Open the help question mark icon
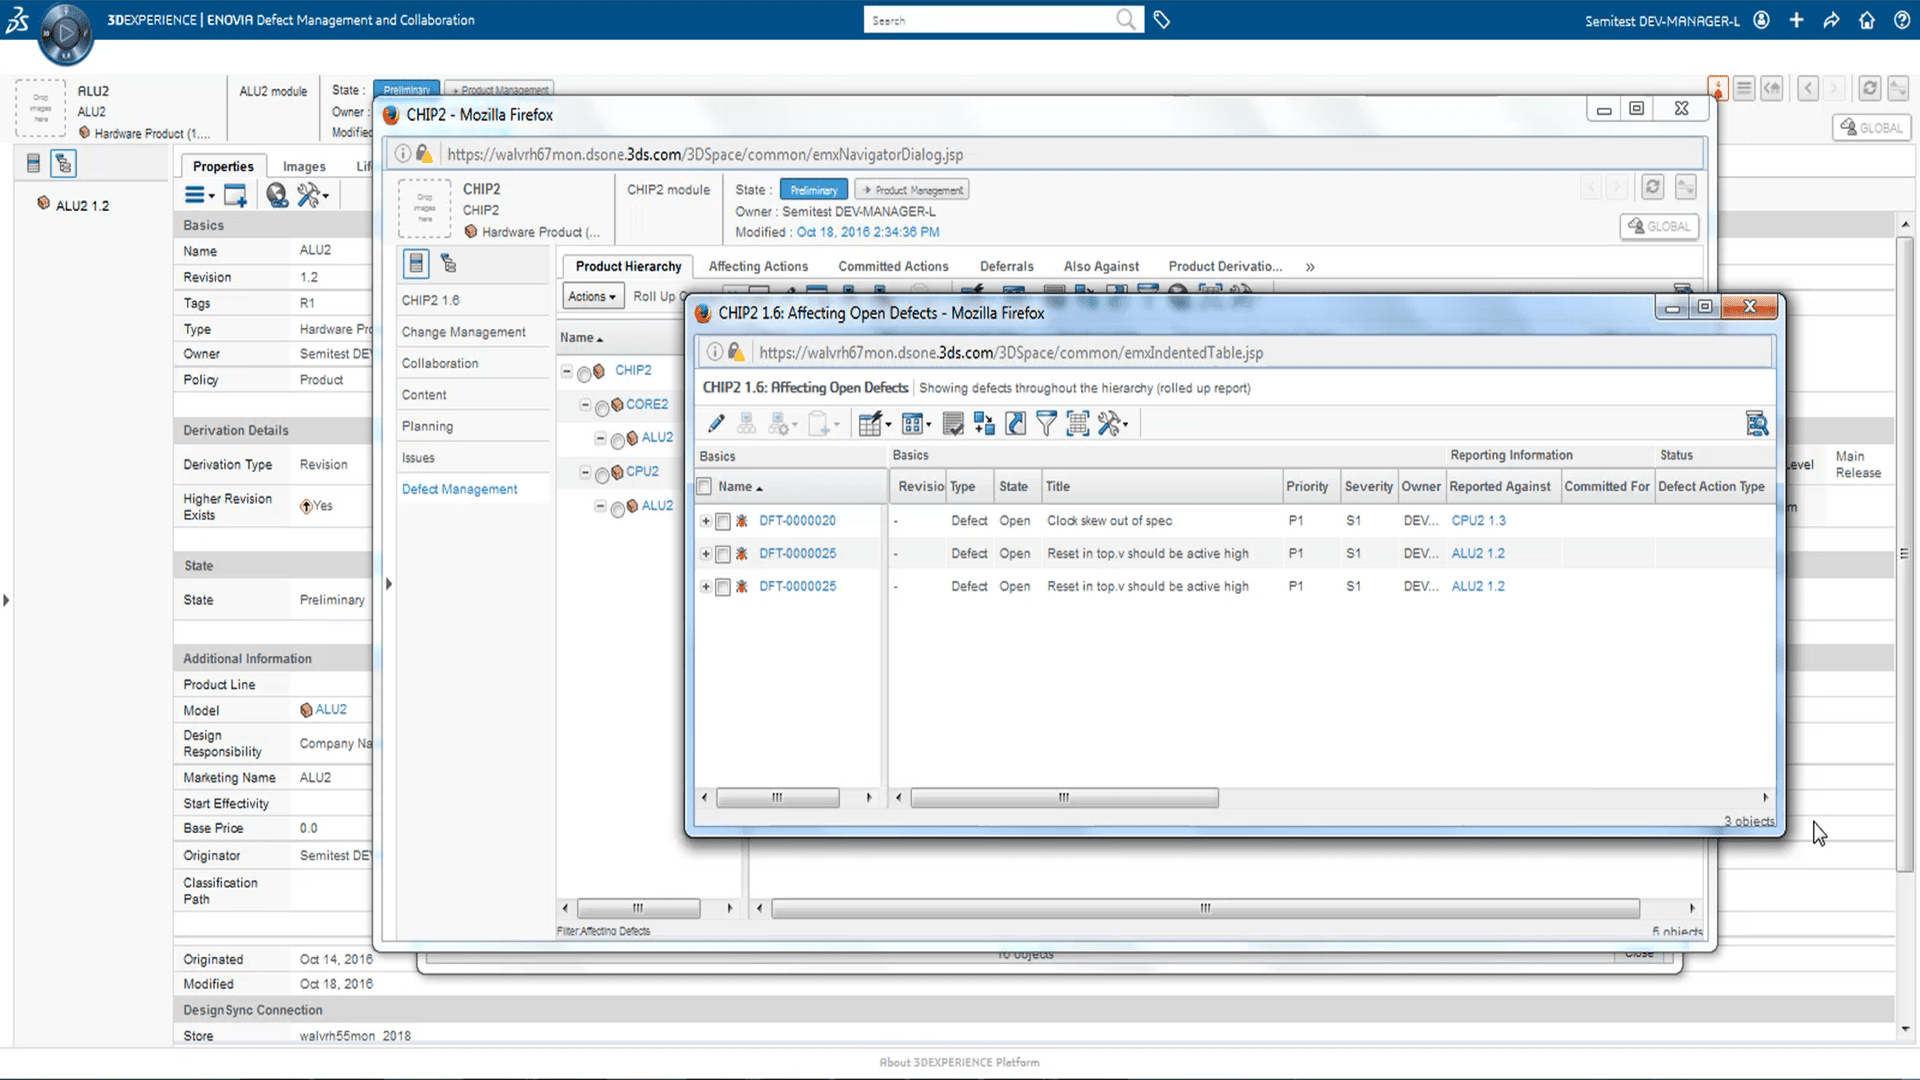The width and height of the screenshot is (1920, 1080). click(1902, 20)
